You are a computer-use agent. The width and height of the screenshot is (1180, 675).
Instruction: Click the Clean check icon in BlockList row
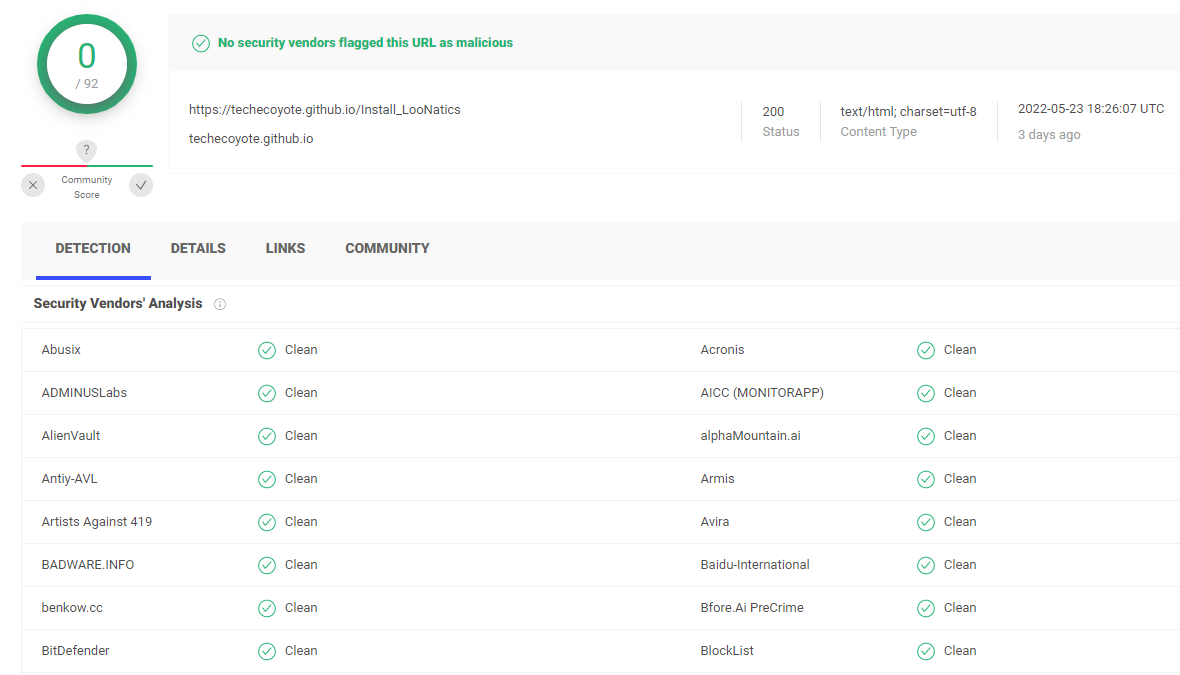(926, 651)
